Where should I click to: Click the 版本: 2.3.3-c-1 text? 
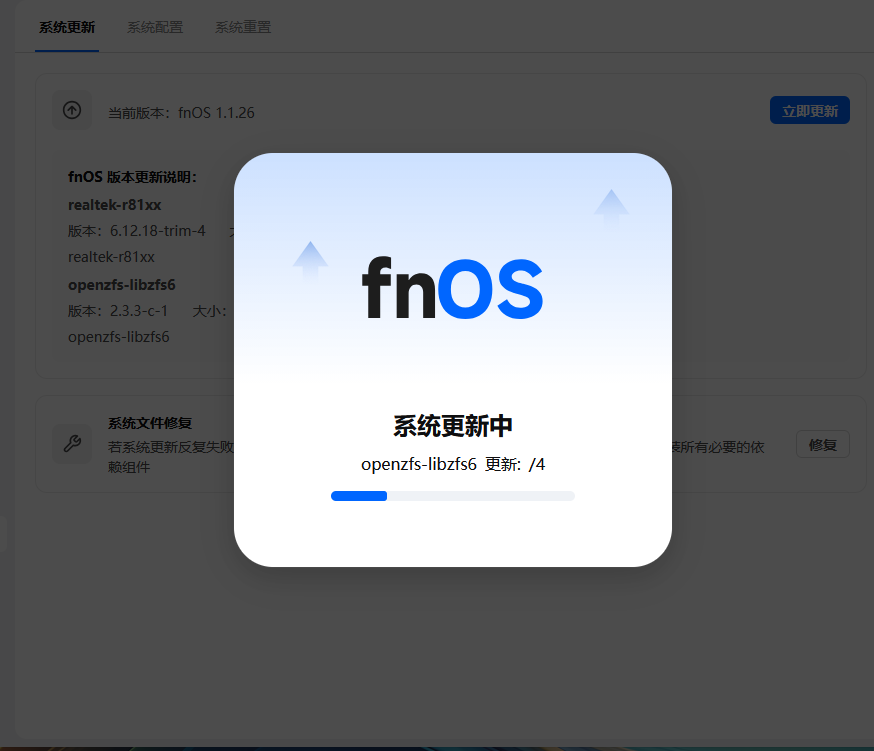coord(118,311)
